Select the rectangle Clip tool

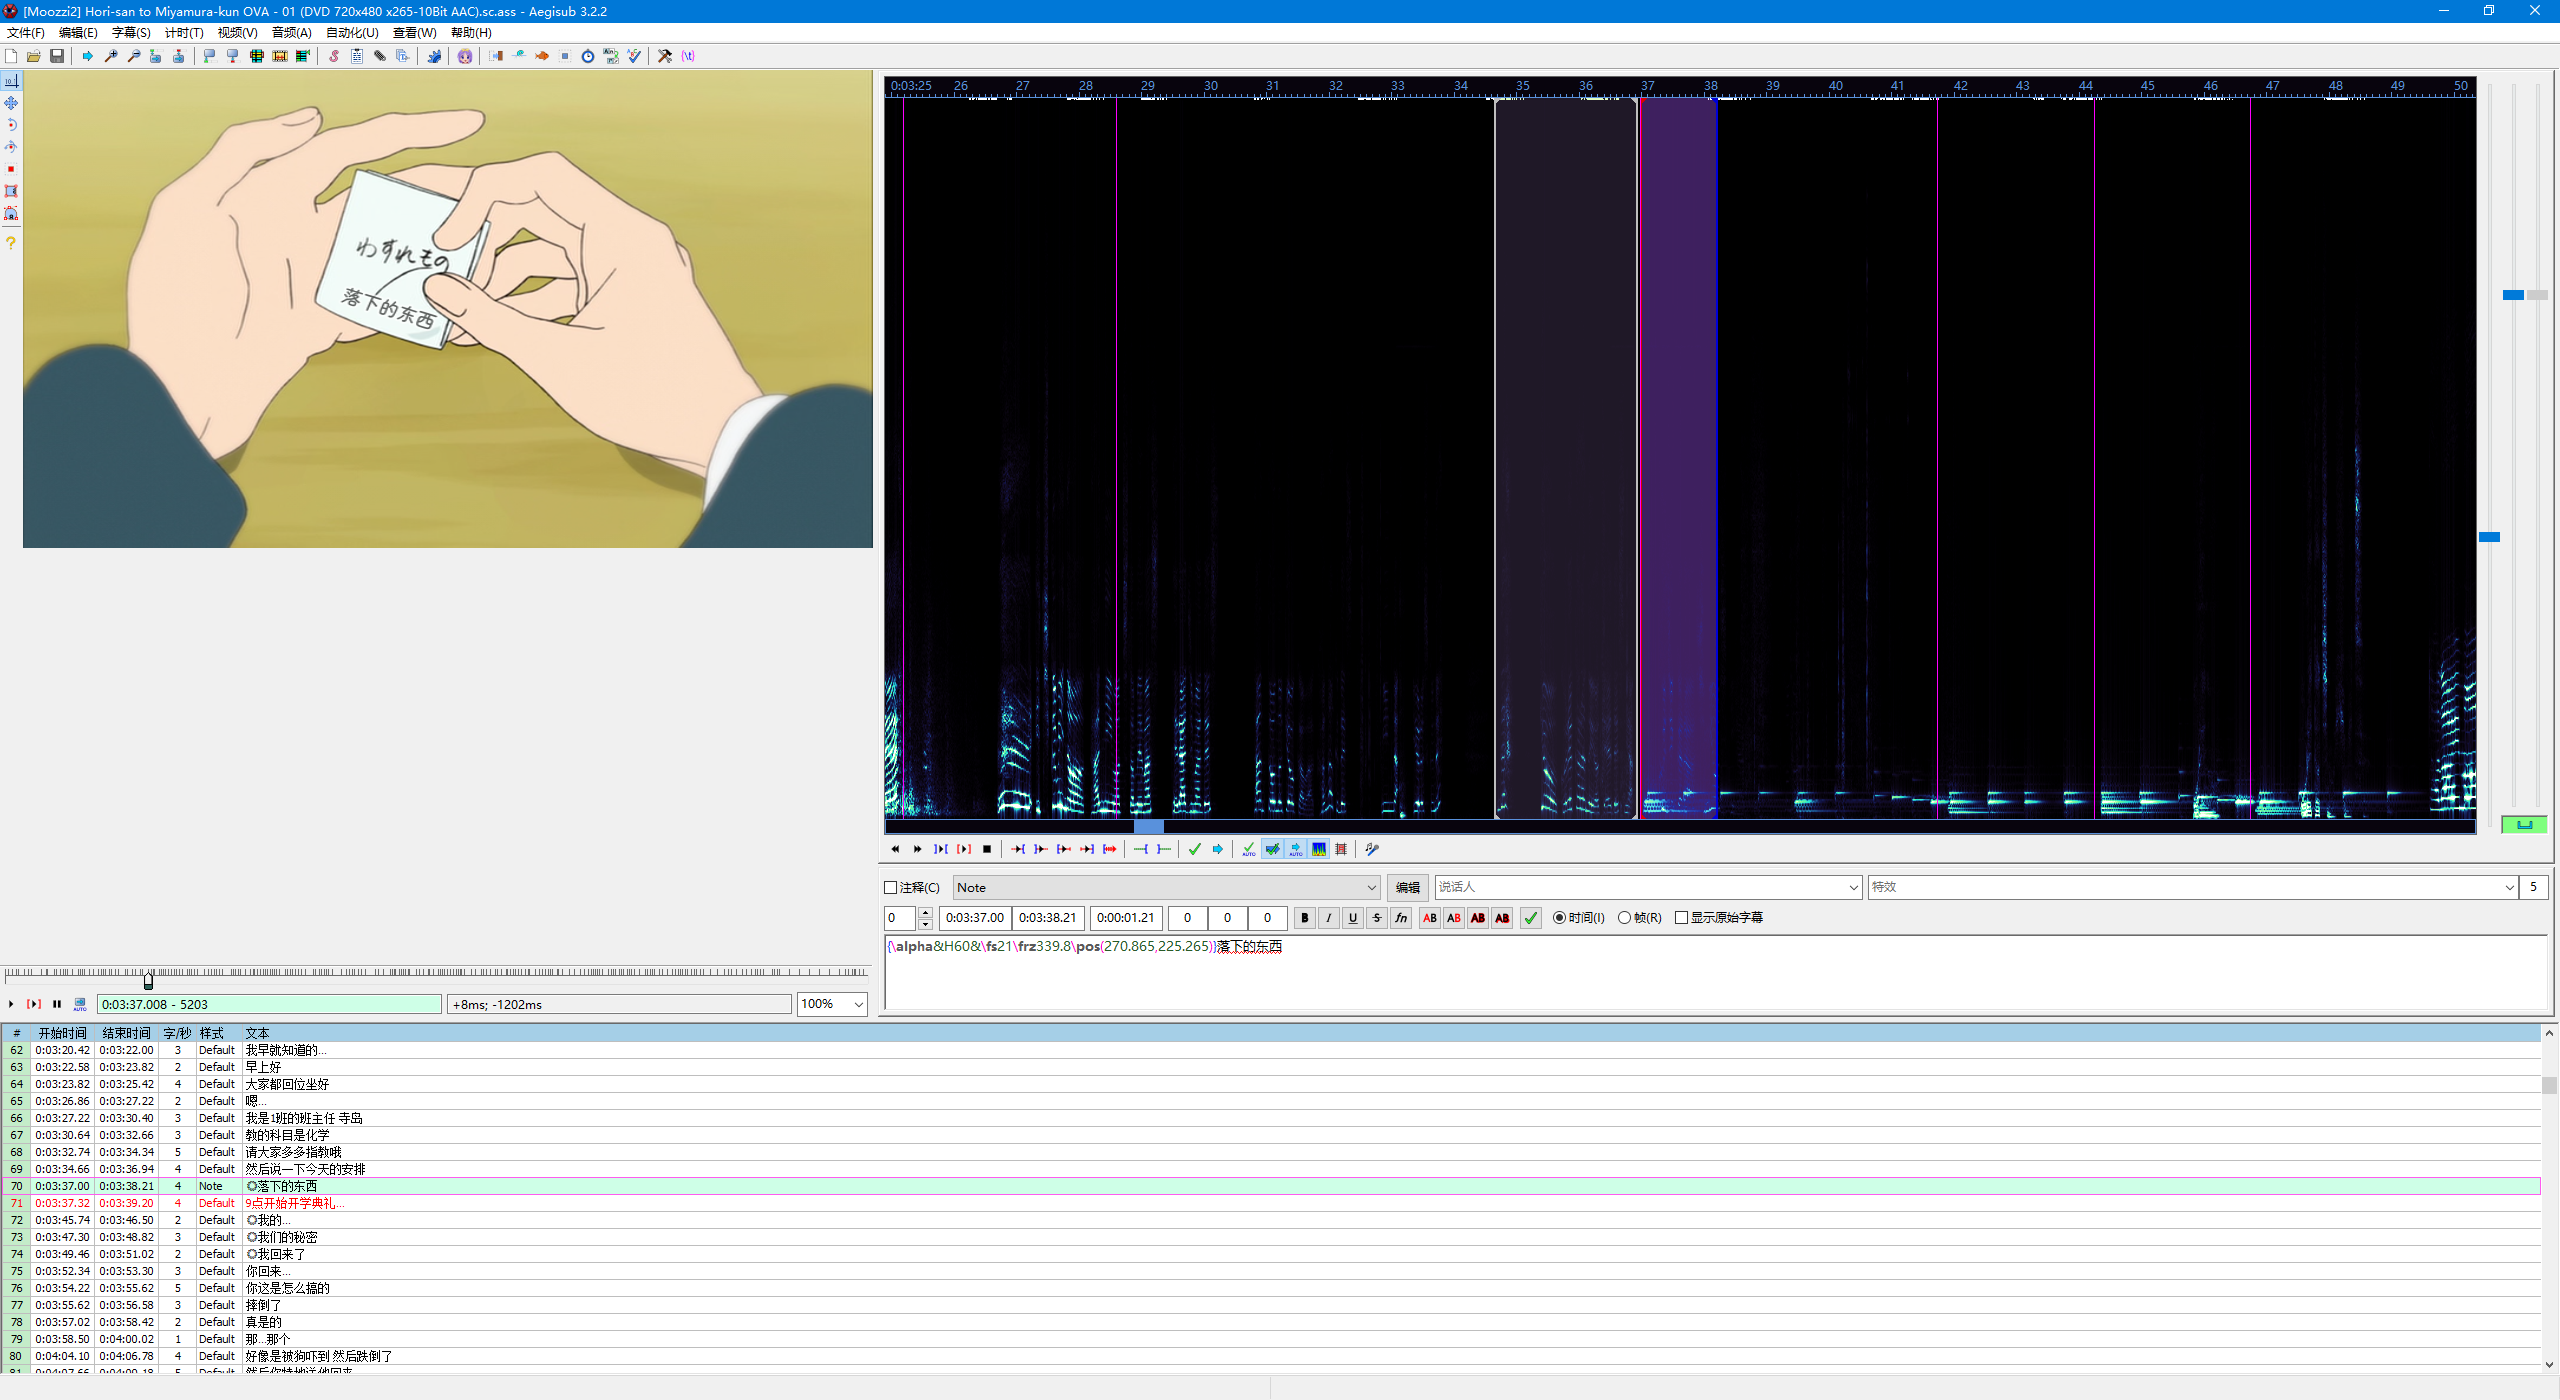[x=11, y=191]
